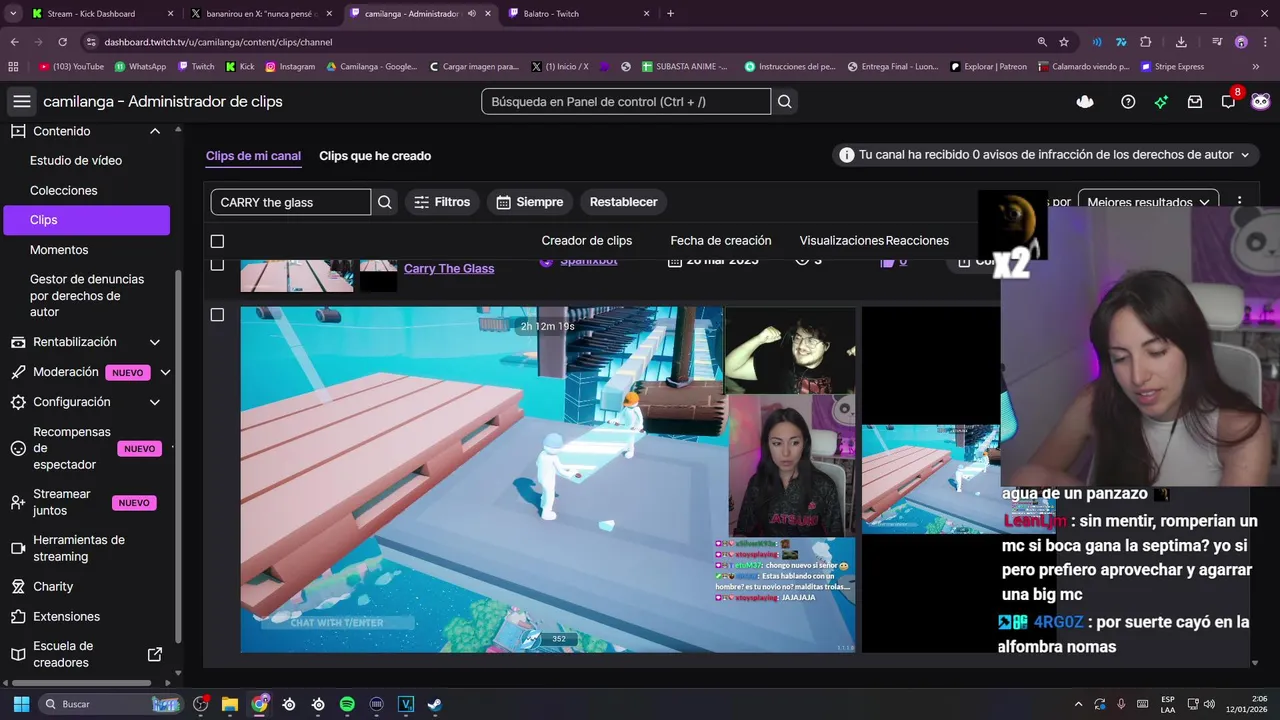The image size is (1280, 720).
Task: Click the Chrome address bar URL
Action: (218, 42)
